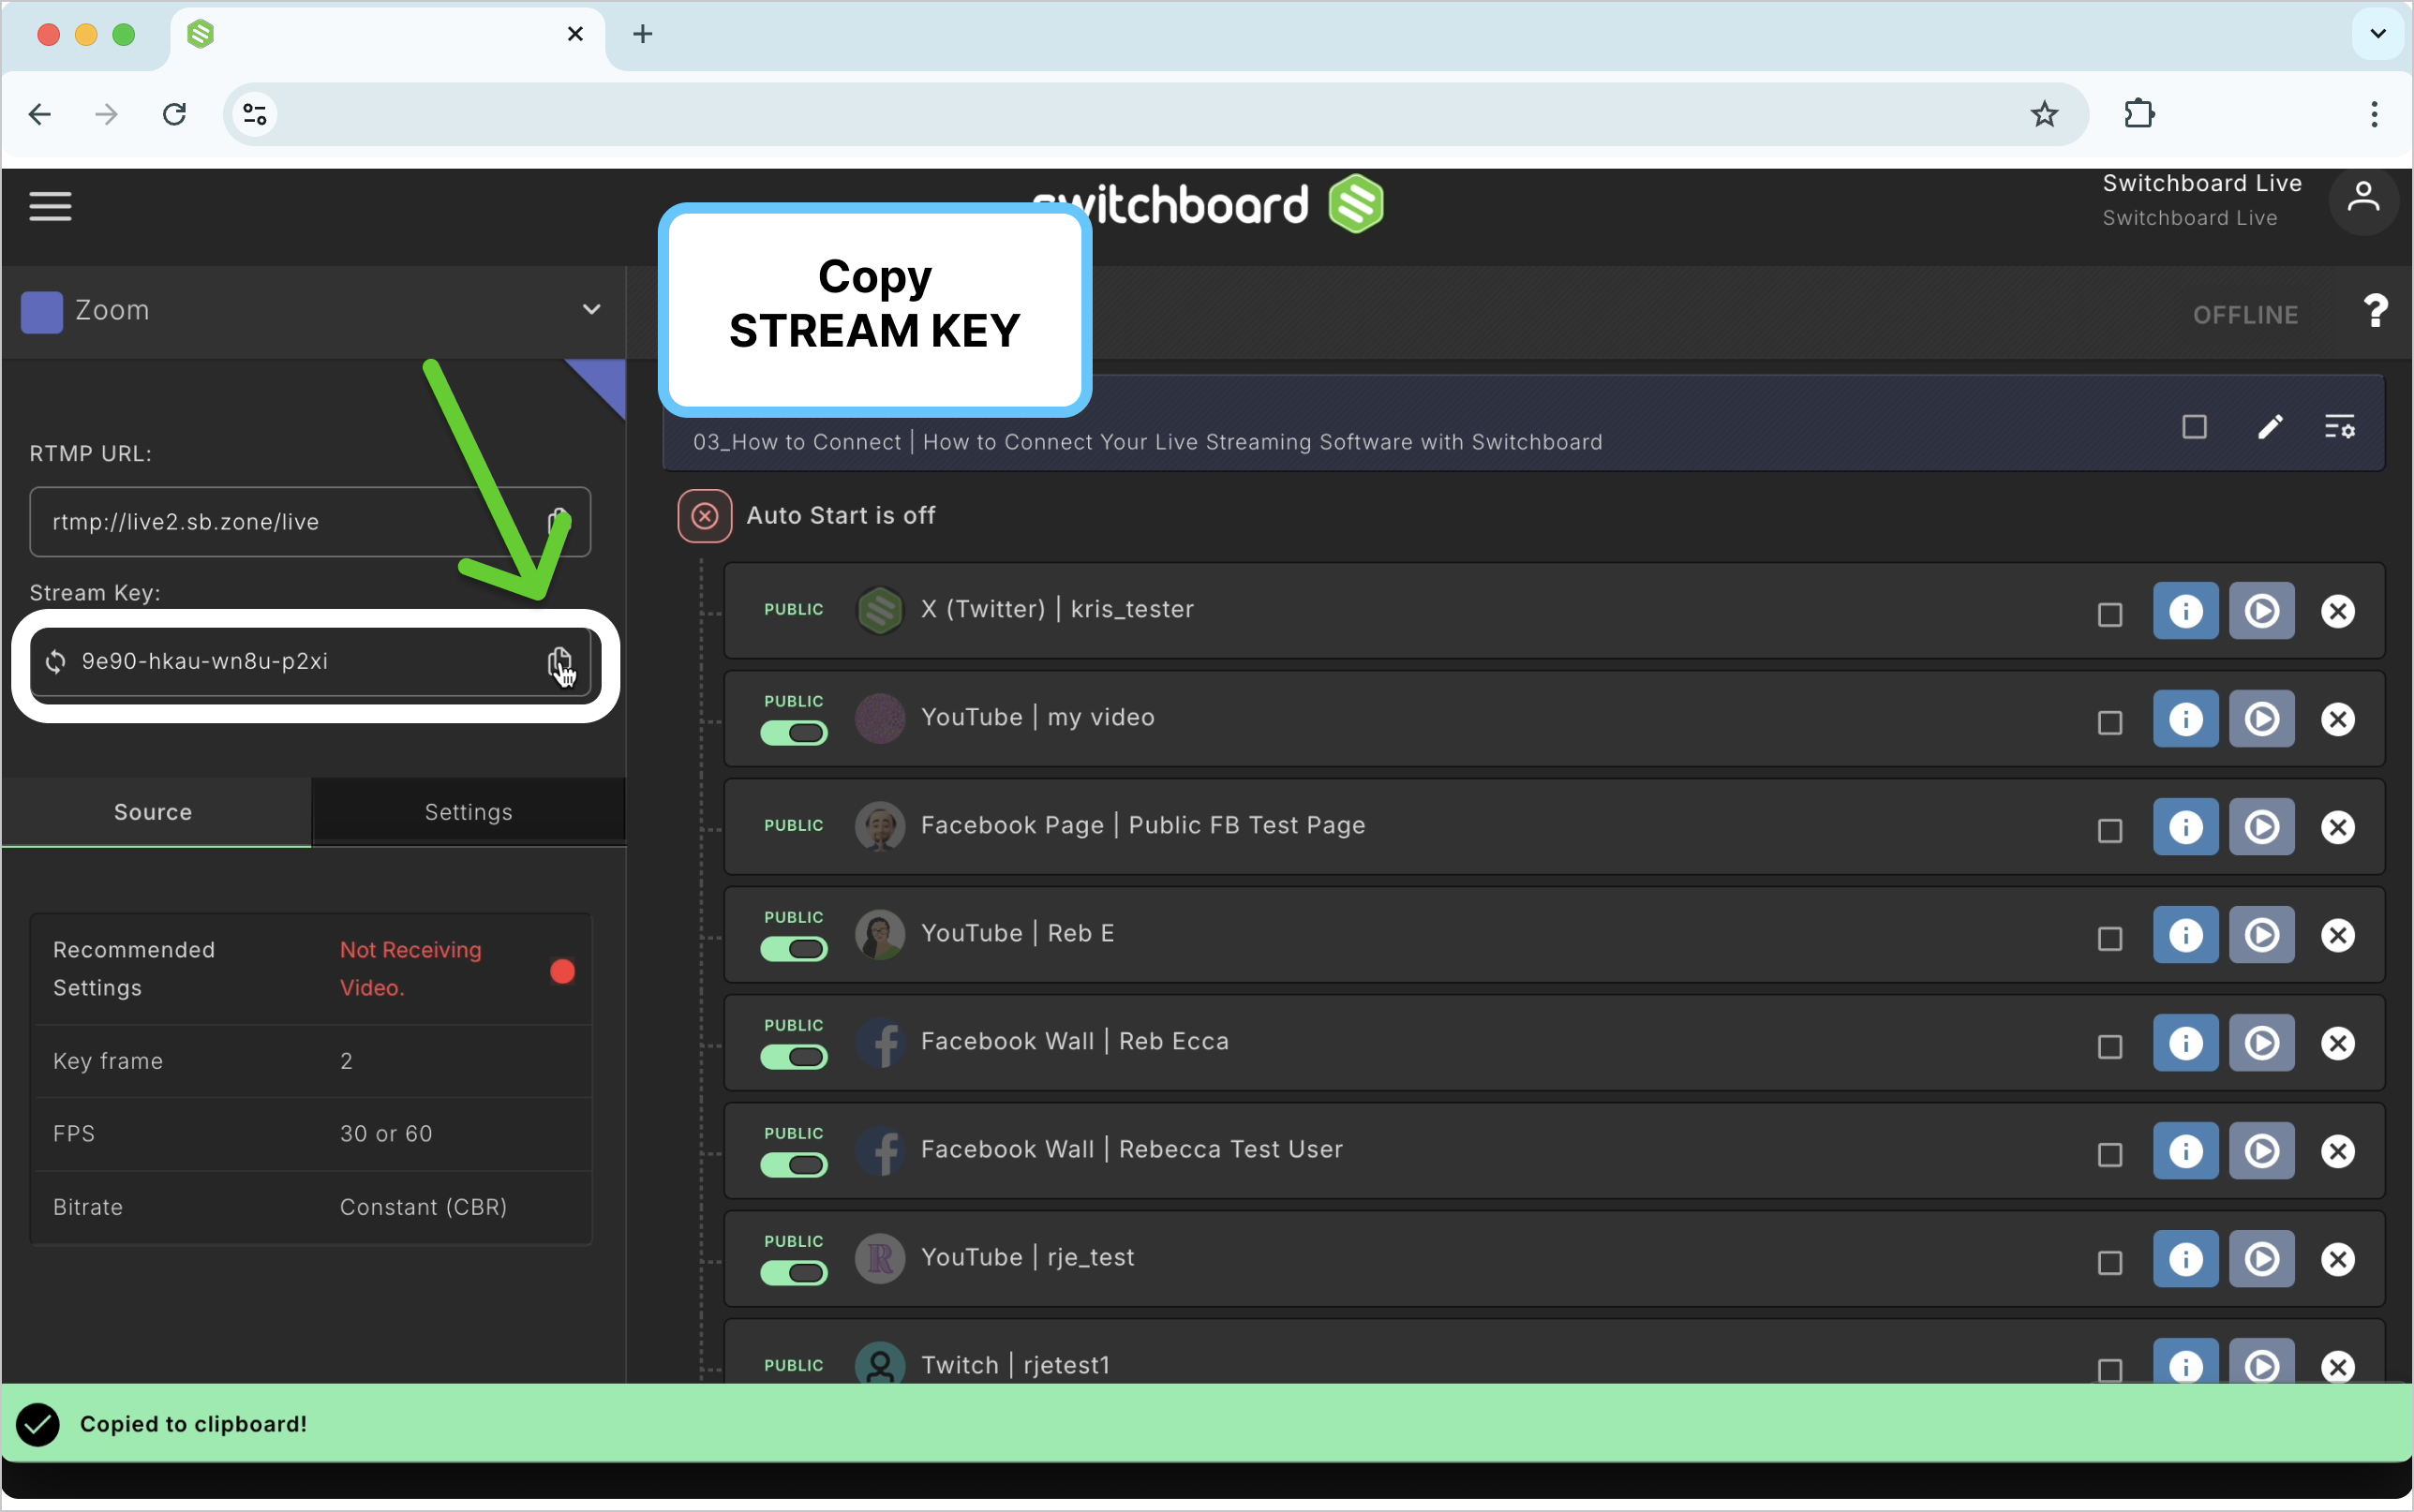
Task: Start streaming to YouTube rje_test
Action: tap(2261, 1259)
